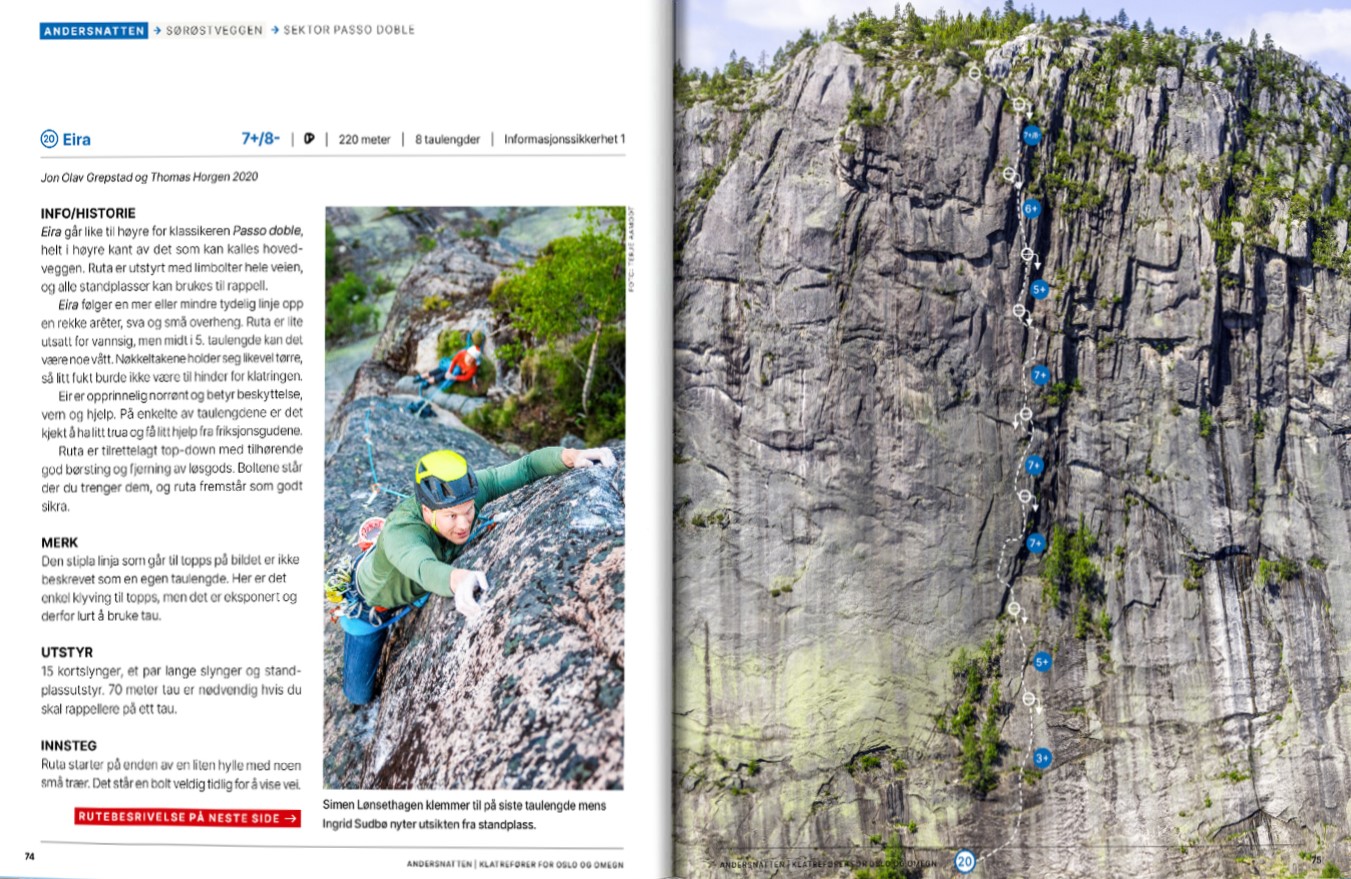The height and width of the screenshot is (879, 1351).
Task: Click the 8 taulengder pitch count
Action: (x=447, y=140)
